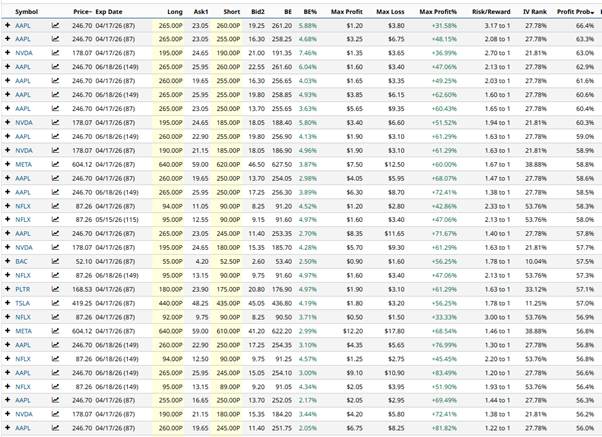Show chart for AAPL row with BE 258.85
Screen dimensions: 602x437
(55, 95)
